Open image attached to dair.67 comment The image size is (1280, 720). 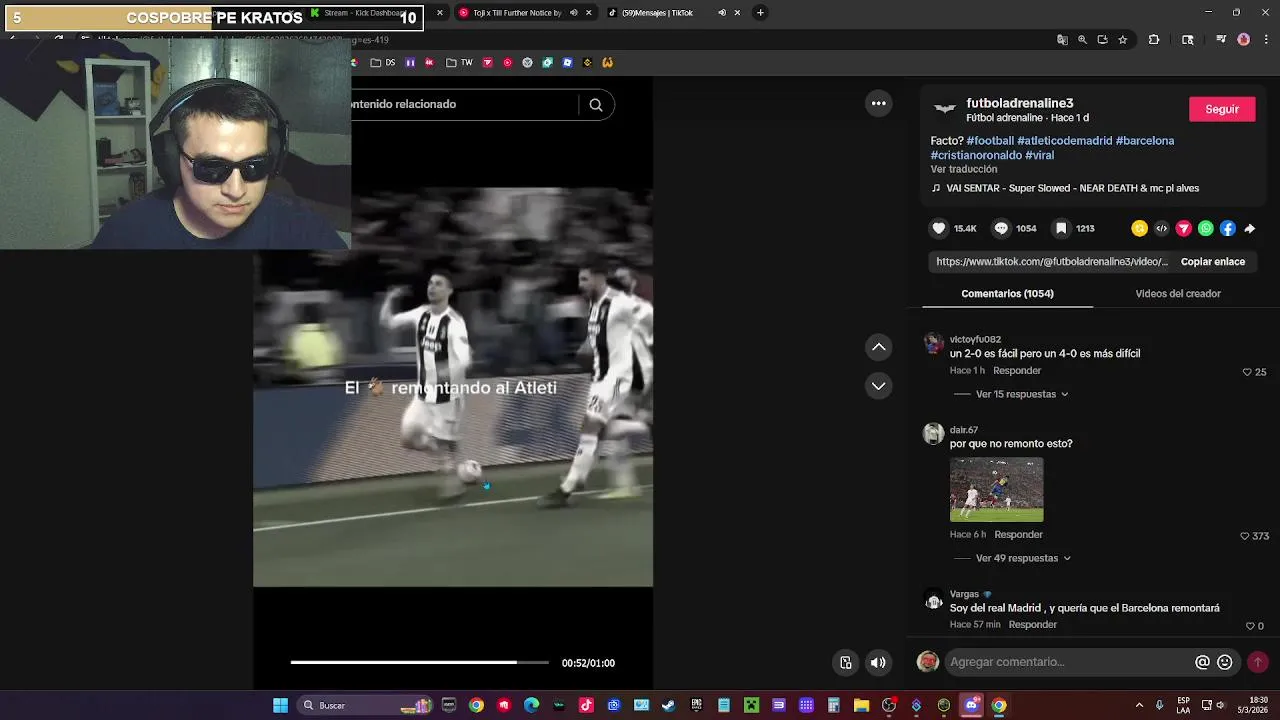point(996,490)
